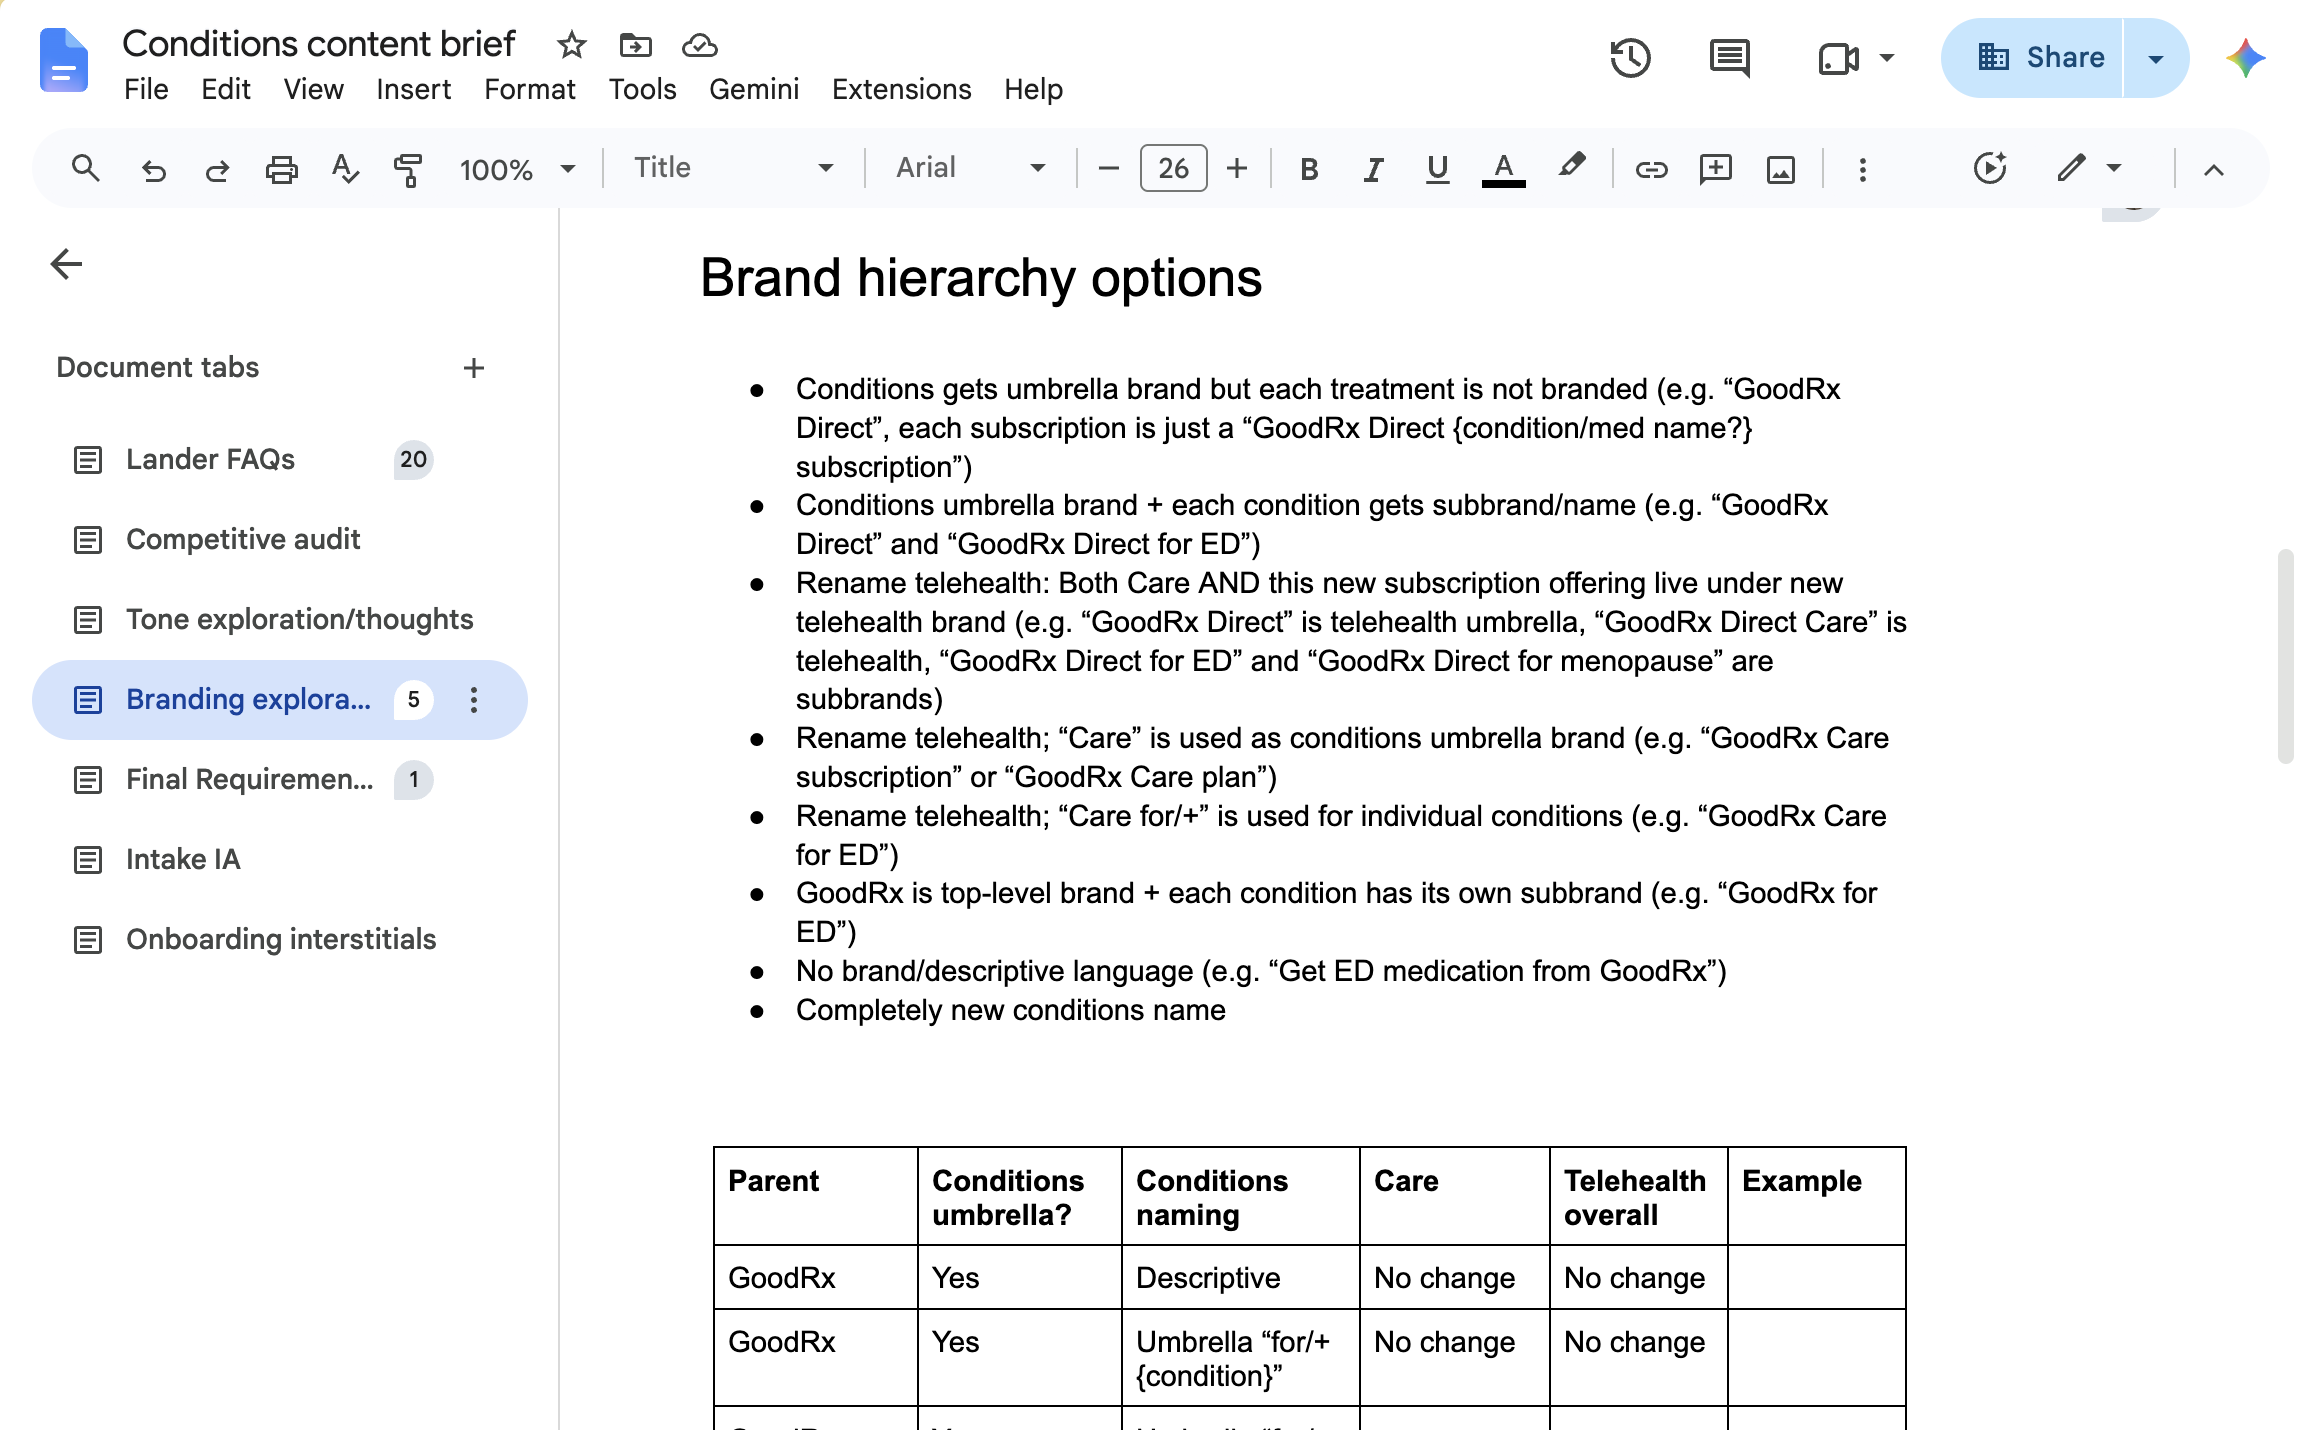Go back with the sidebar arrow

pyautogui.click(x=66, y=264)
